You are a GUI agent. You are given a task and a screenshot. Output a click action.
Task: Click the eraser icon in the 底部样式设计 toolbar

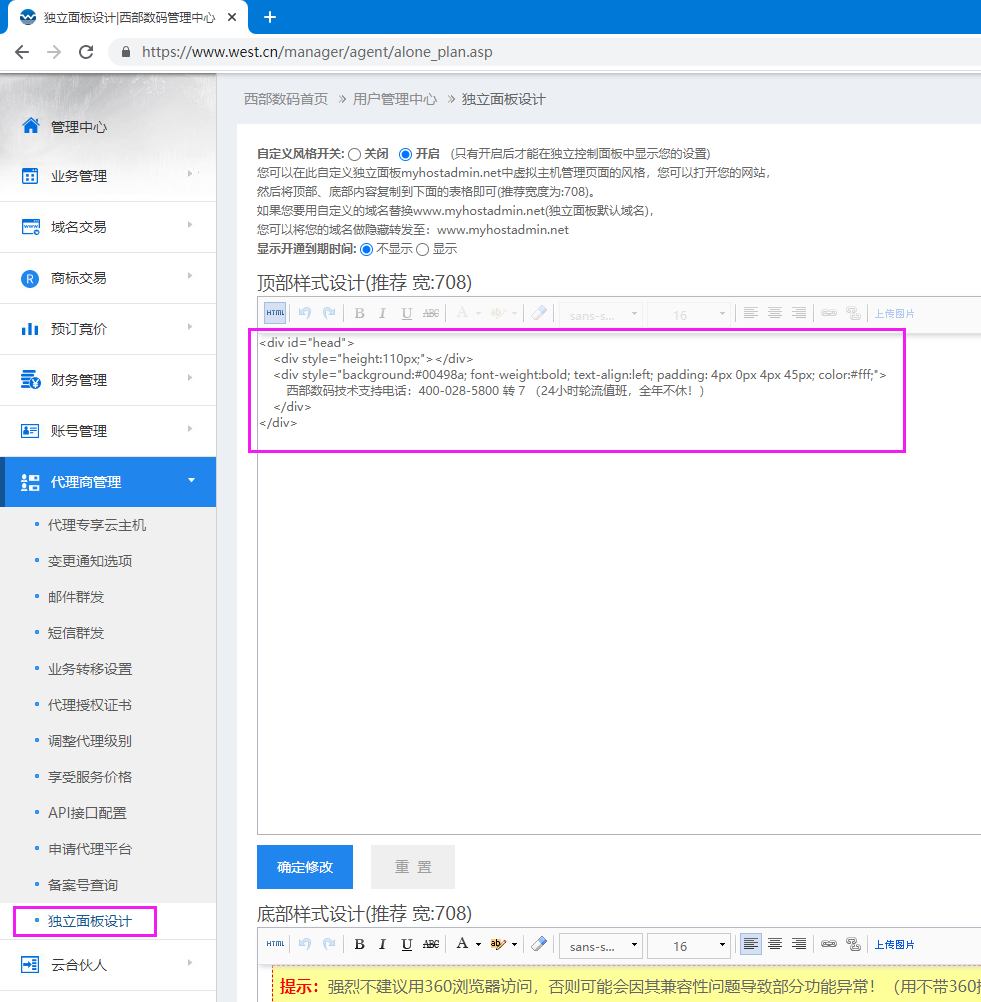point(538,944)
